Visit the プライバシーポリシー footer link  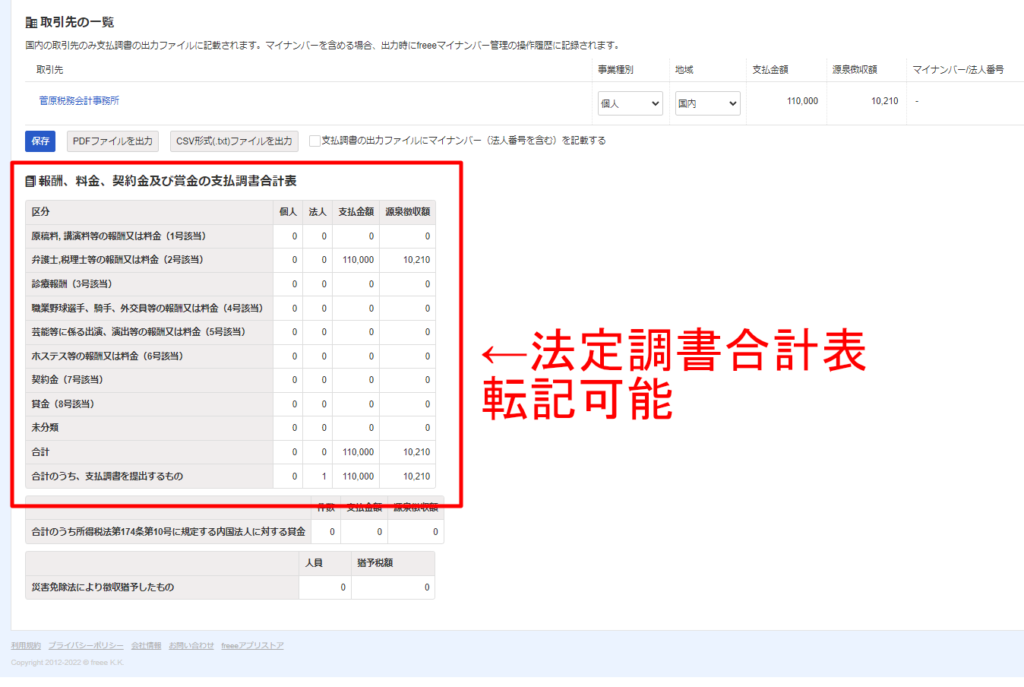pos(85,645)
